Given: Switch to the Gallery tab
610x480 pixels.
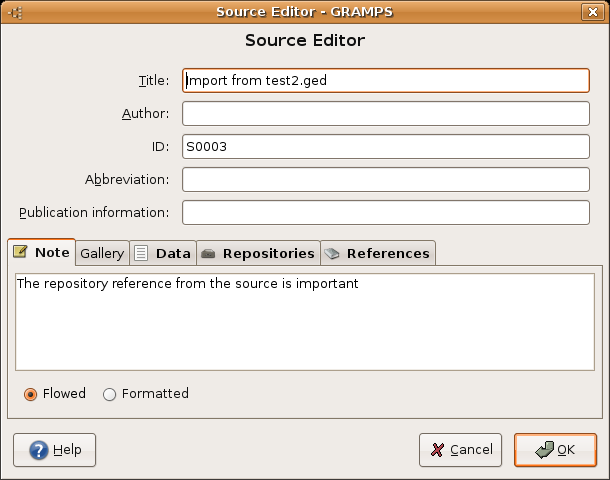Looking at the screenshot, I should point(102,254).
